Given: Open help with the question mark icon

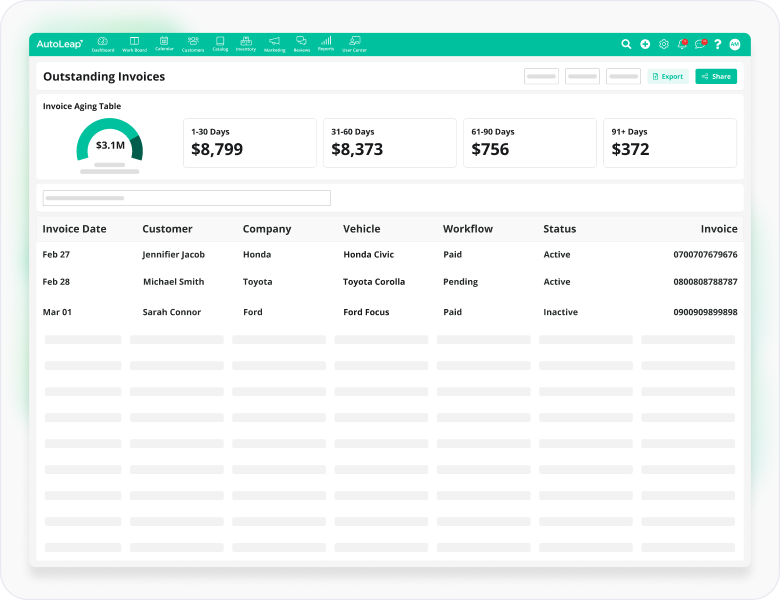Looking at the screenshot, I should click(717, 44).
